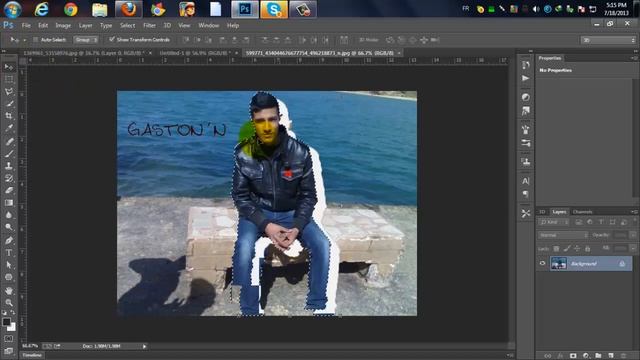Open the Actions panel play icon
Viewport: 640px width, 360px height.
526,78
